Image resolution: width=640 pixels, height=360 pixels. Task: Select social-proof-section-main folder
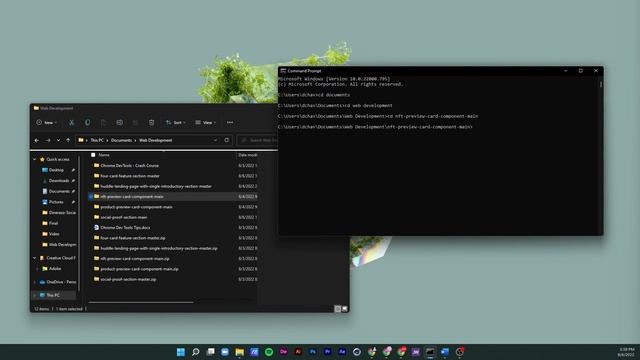point(124,217)
